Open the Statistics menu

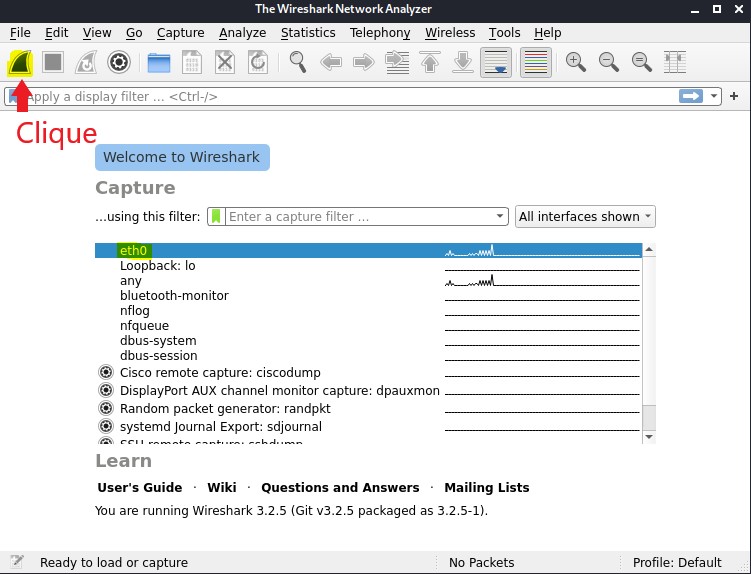tap(308, 33)
